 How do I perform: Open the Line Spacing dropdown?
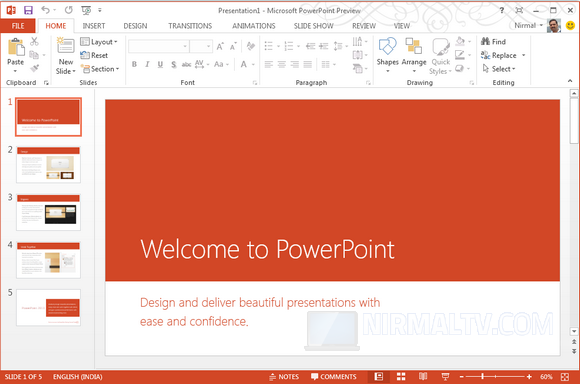(x=340, y=46)
